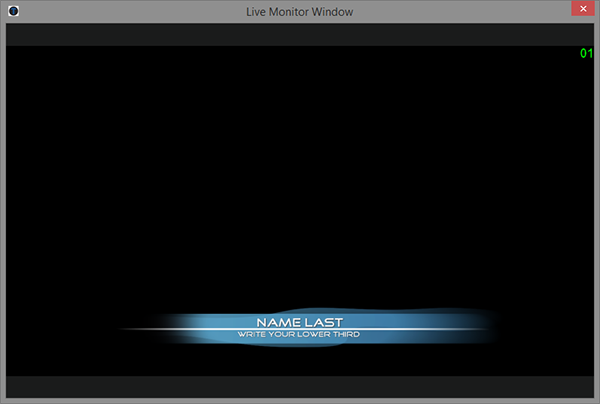Click the green 01 channel indicator
The image size is (600, 404).
pyautogui.click(x=586, y=54)
